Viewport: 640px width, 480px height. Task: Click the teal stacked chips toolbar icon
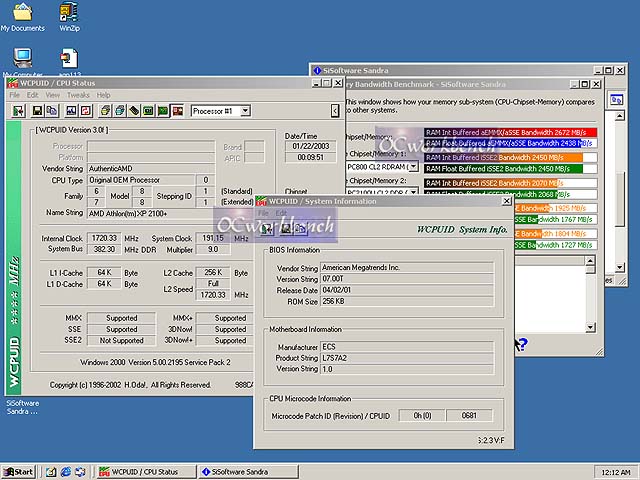[x=120, y=111]
